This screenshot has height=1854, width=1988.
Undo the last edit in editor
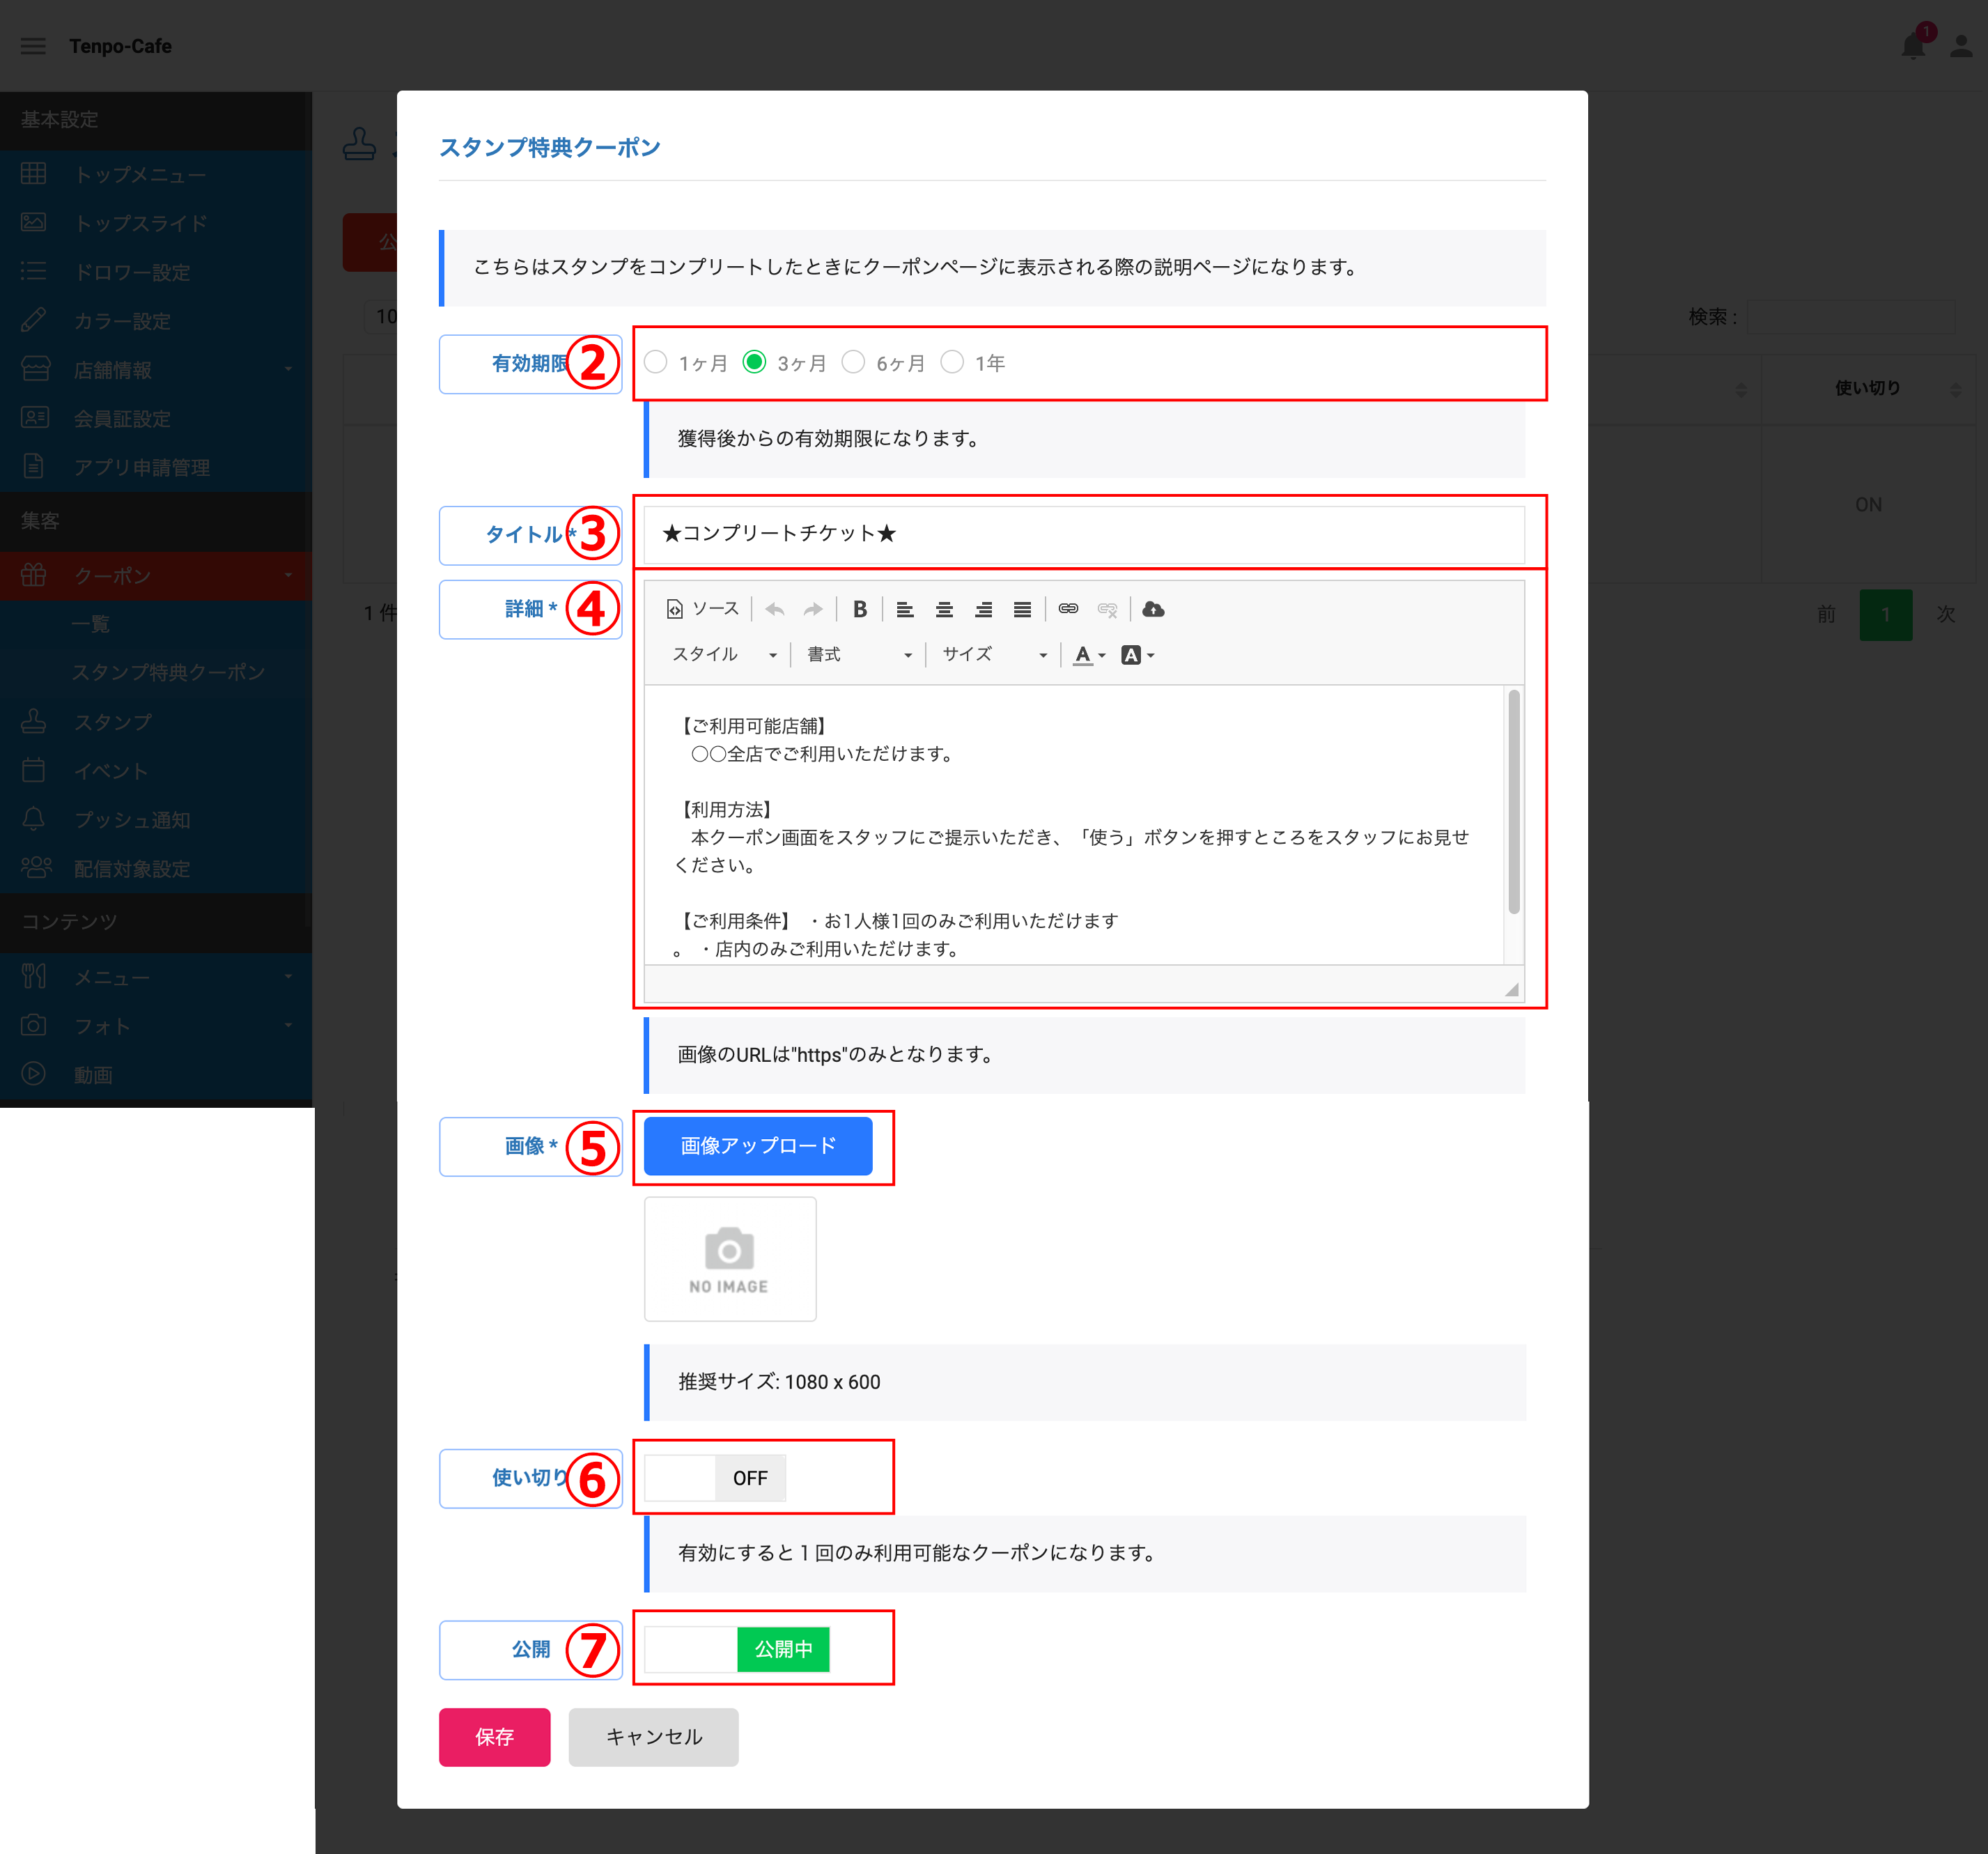point(775,609)
